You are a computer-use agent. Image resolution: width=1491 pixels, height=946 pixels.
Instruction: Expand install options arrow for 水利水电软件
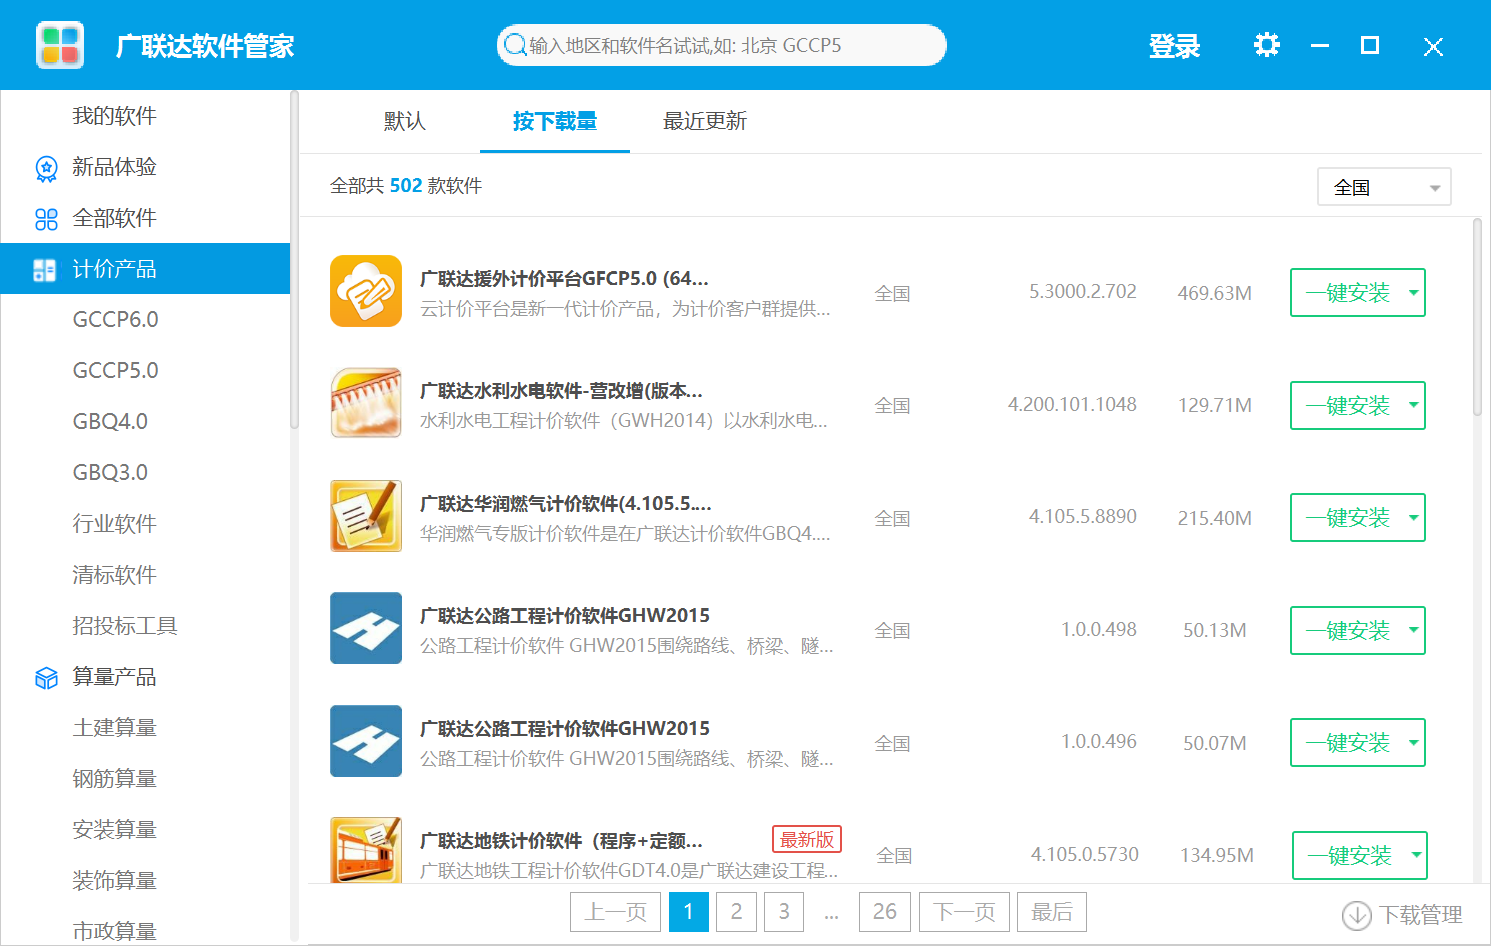pyautogui.click(x=1413, y=405)
